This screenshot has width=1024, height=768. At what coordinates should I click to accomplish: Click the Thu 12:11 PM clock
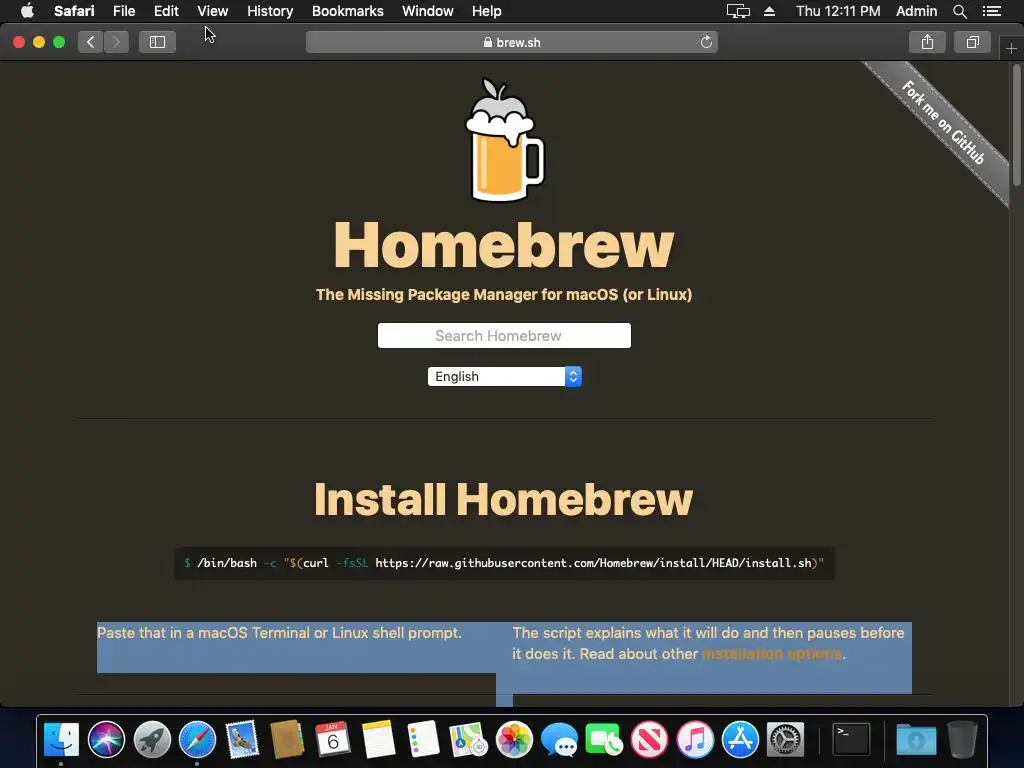pos(838,11)
